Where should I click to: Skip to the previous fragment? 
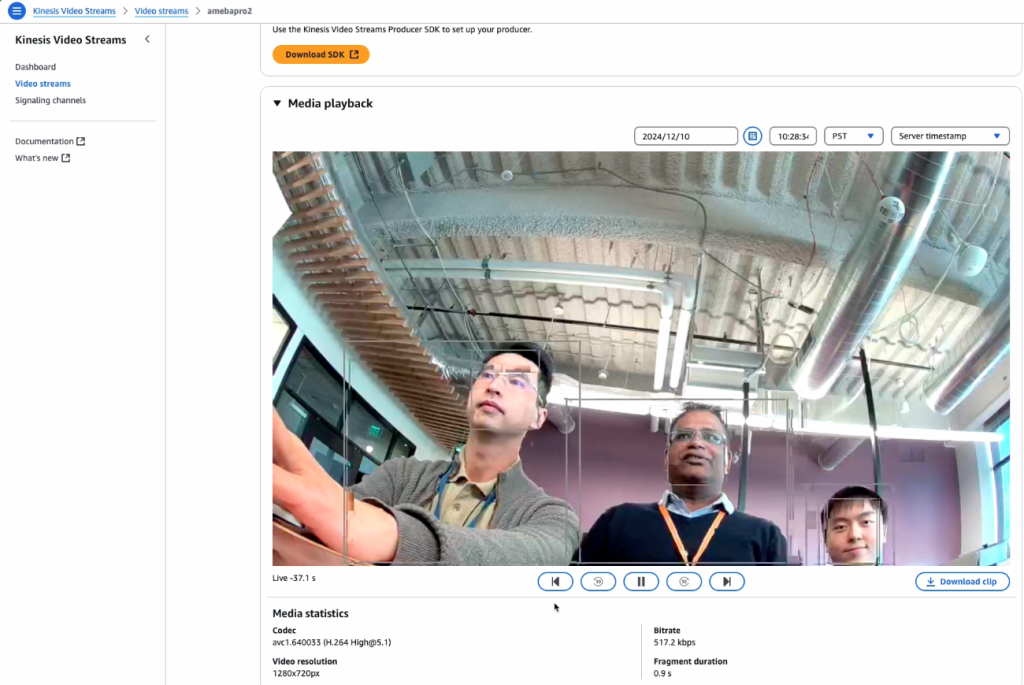555,581
